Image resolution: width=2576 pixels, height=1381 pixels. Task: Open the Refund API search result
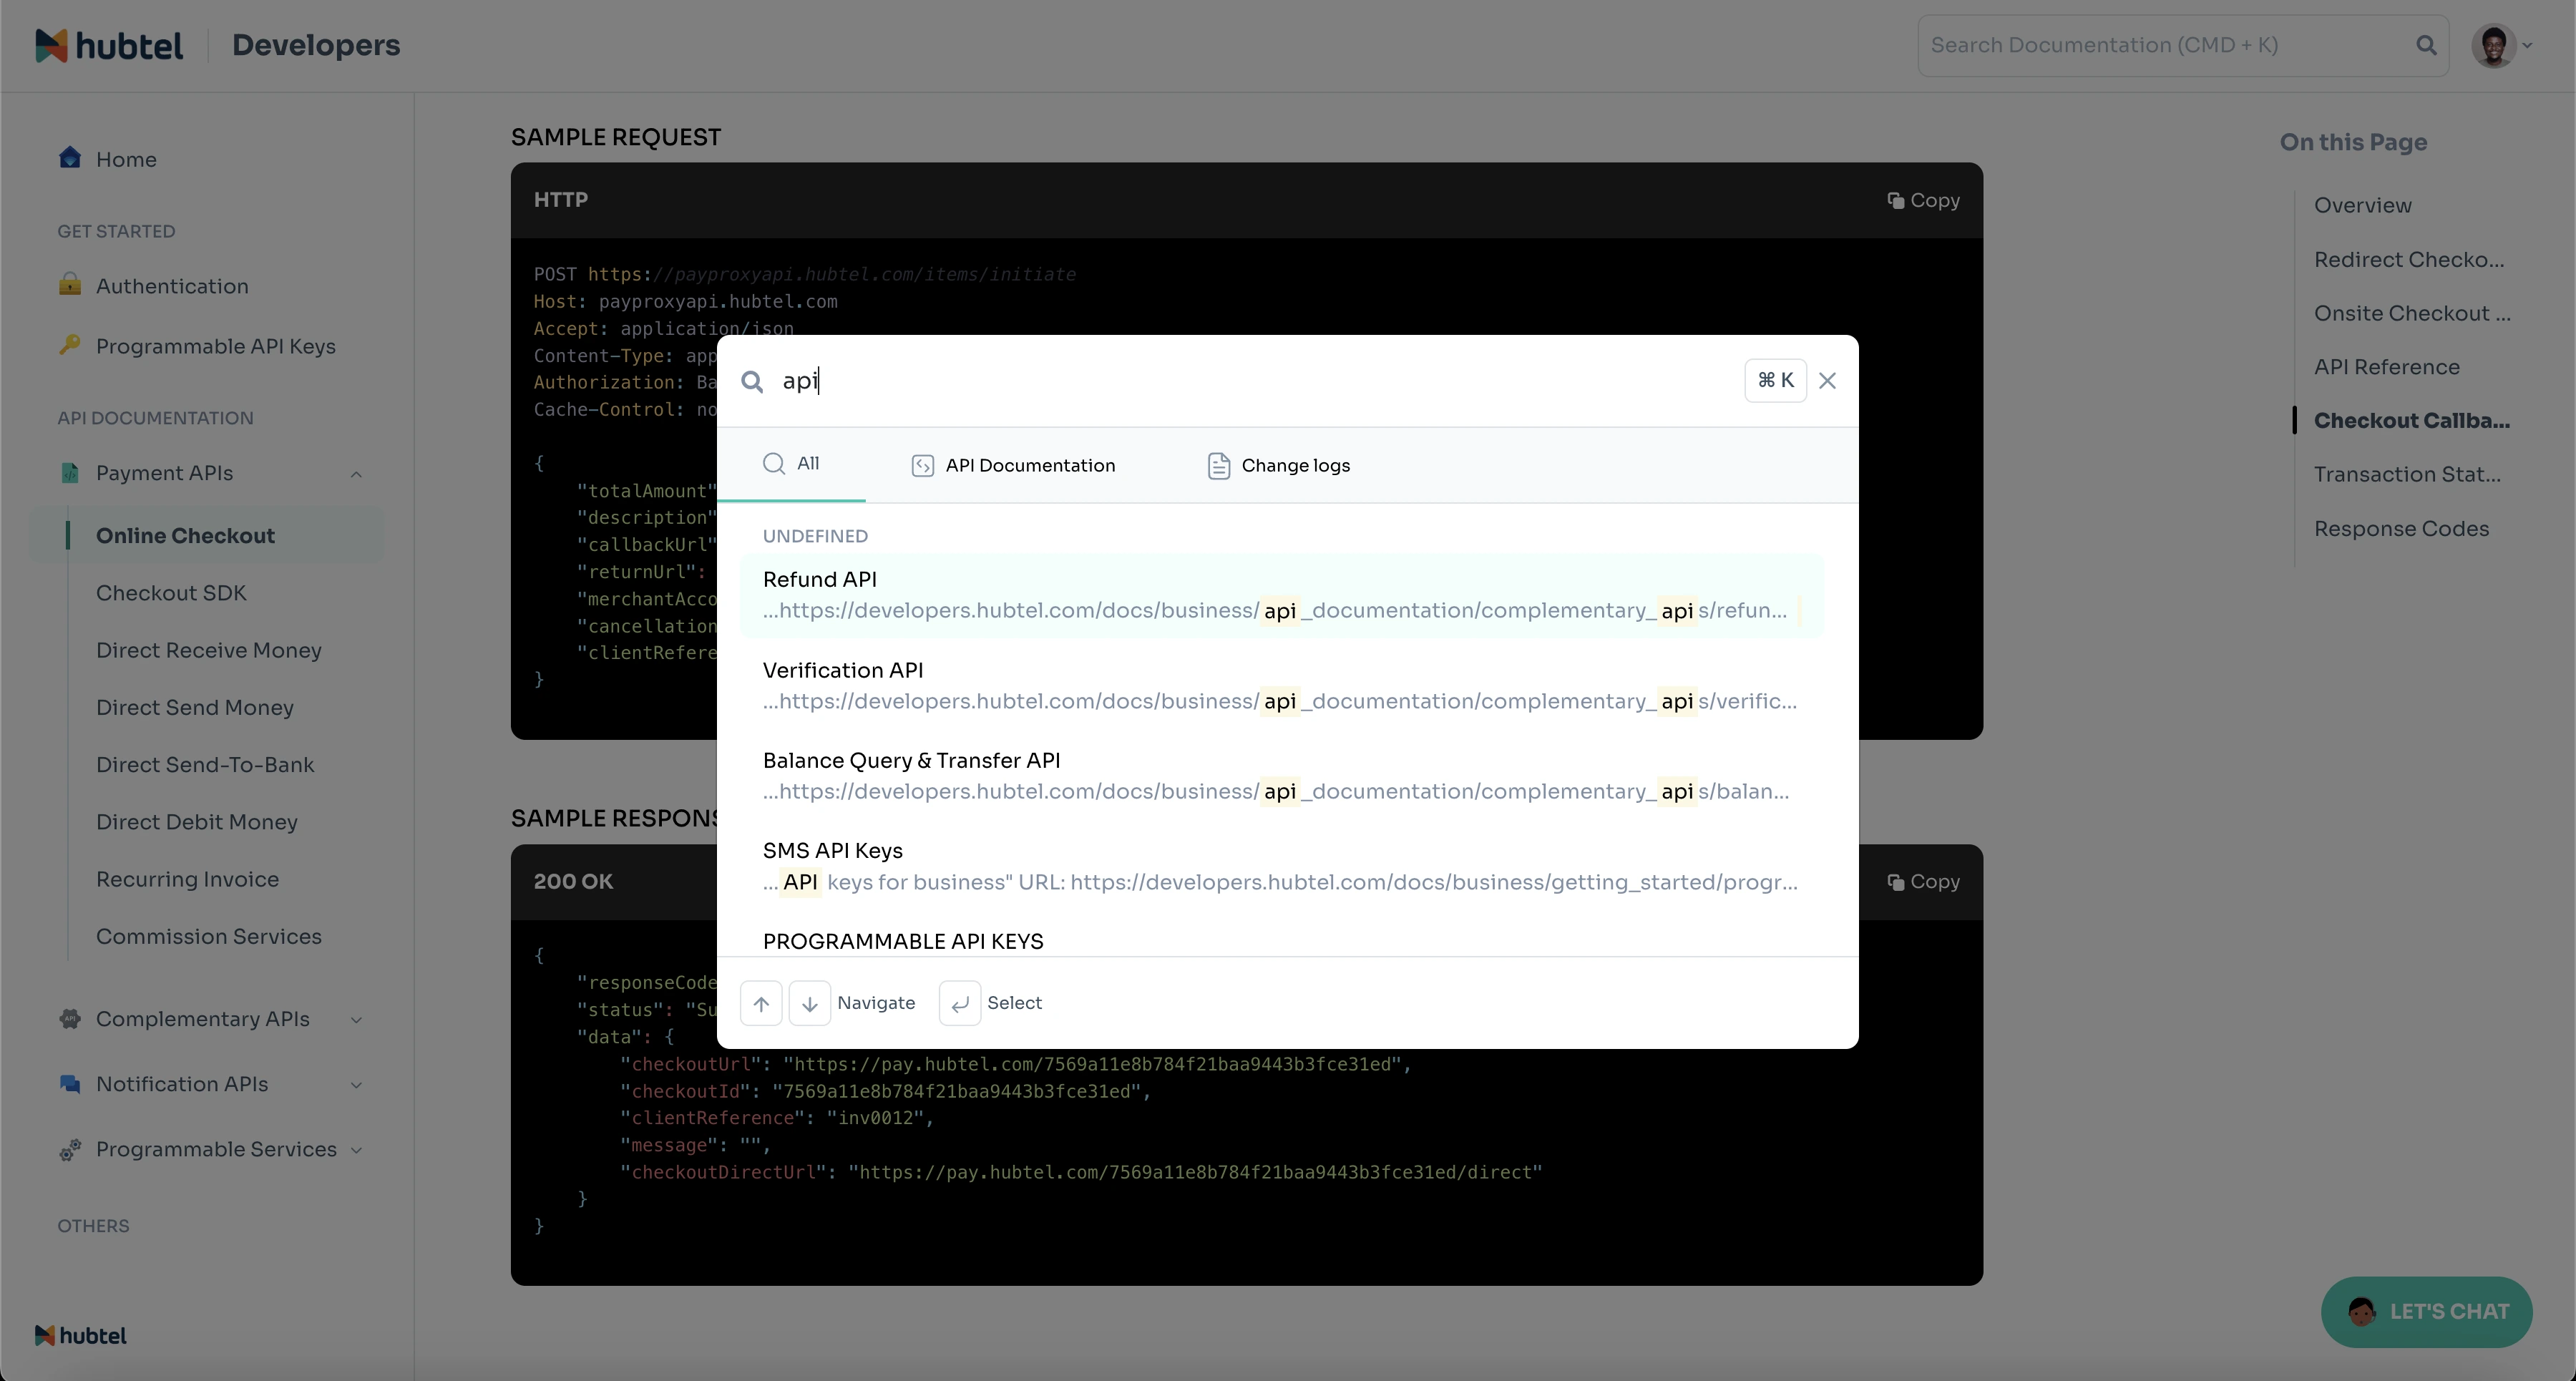[1281, 595]
